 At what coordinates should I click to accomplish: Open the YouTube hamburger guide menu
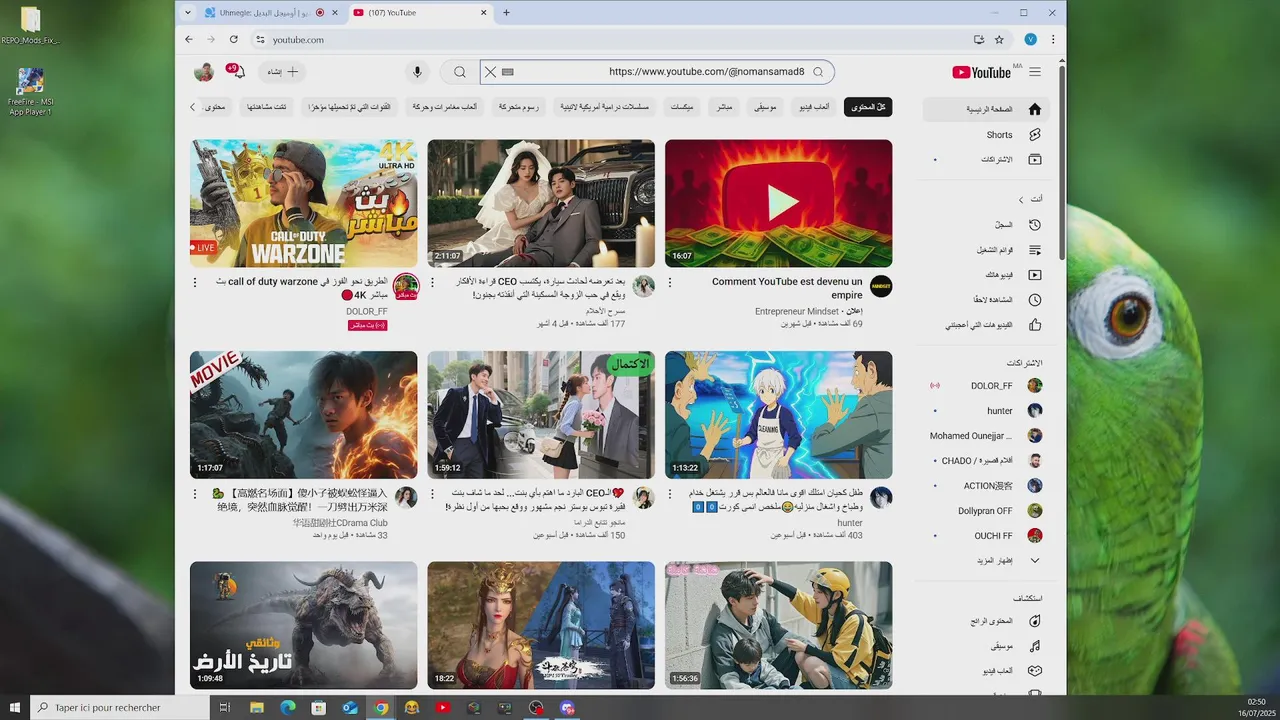click(1034, 72)
